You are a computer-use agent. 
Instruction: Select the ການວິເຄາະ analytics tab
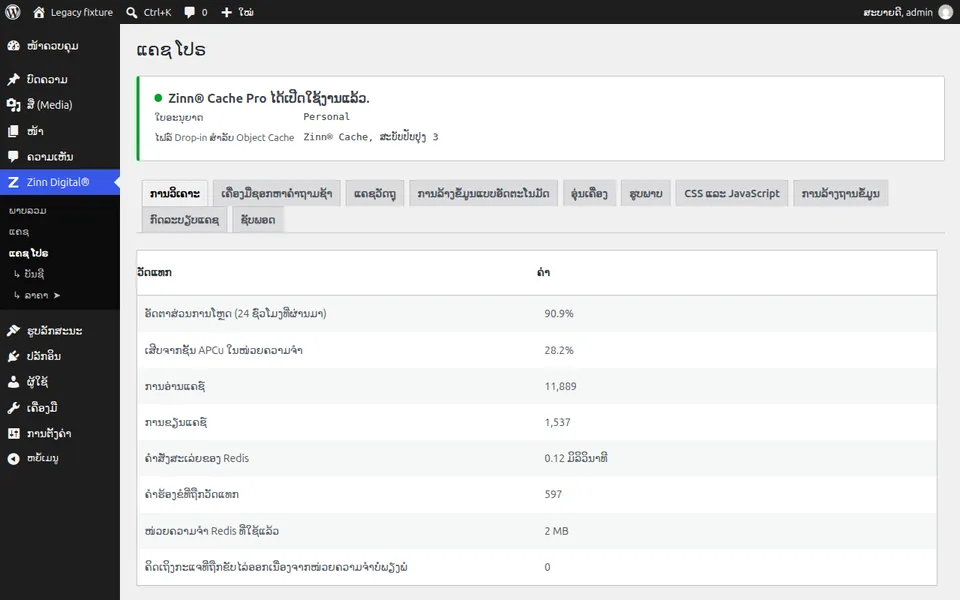tap(174, 193)
